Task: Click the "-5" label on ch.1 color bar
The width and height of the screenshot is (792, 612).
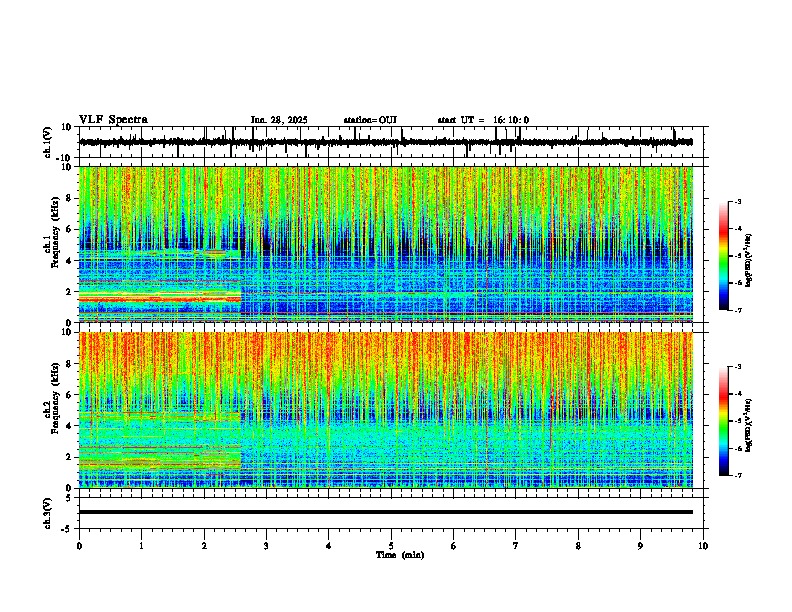Action: 738,256
